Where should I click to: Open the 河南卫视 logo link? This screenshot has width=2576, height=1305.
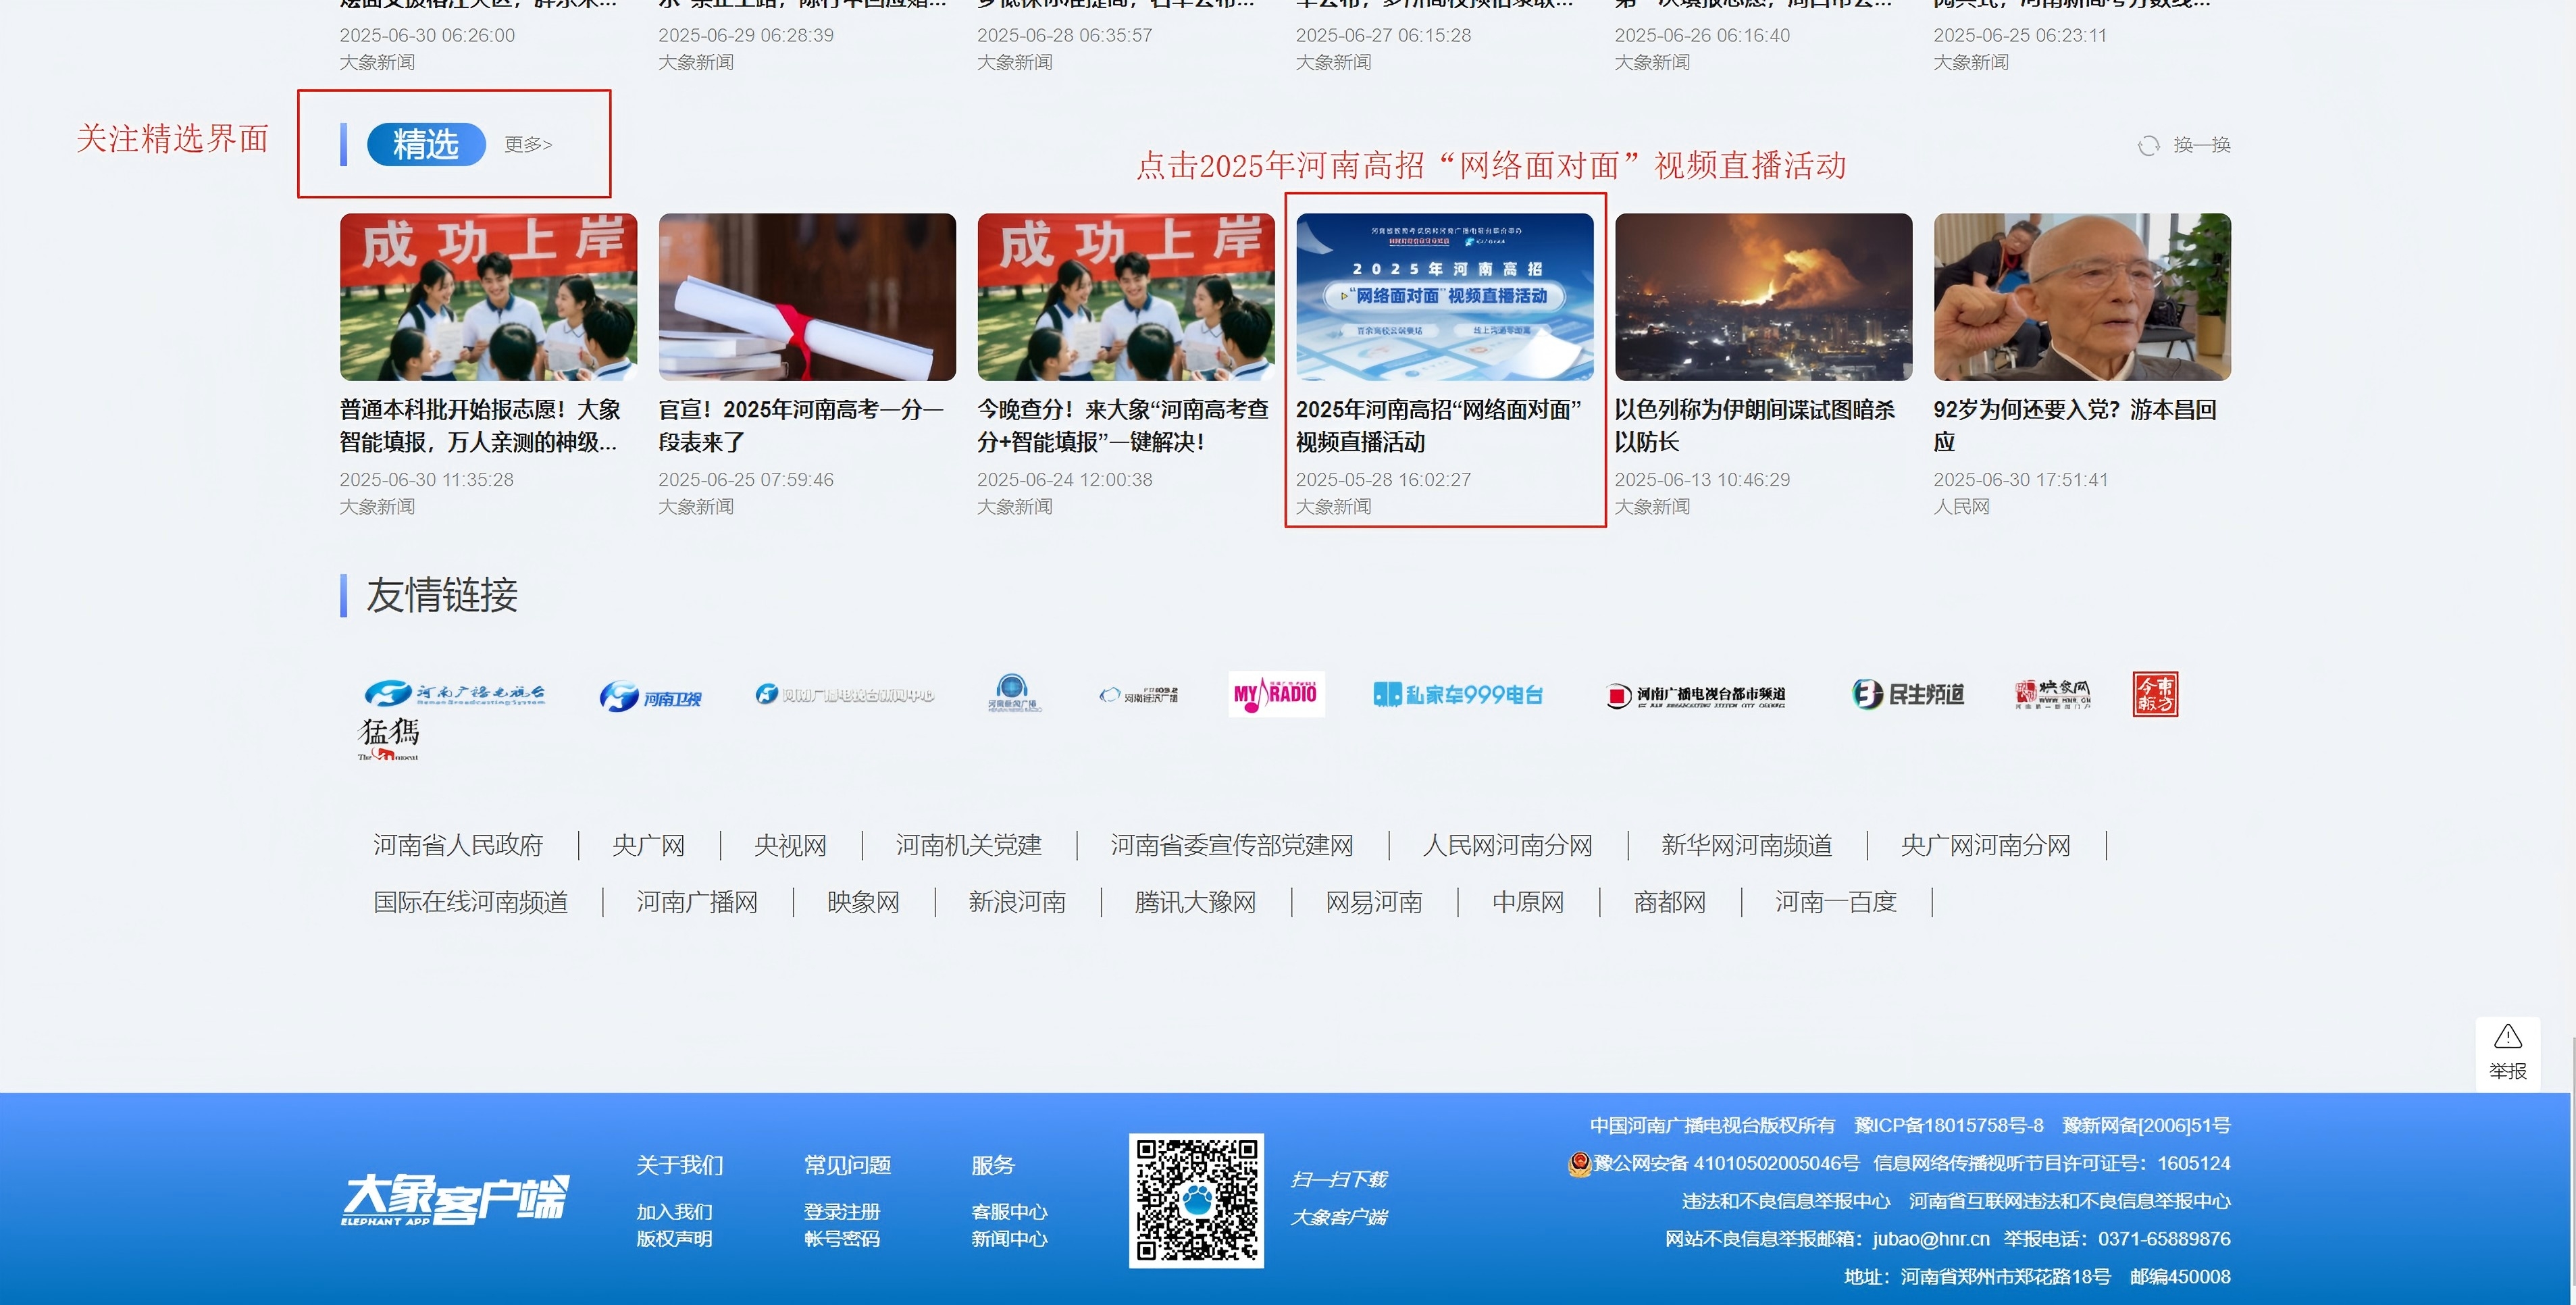650,696
